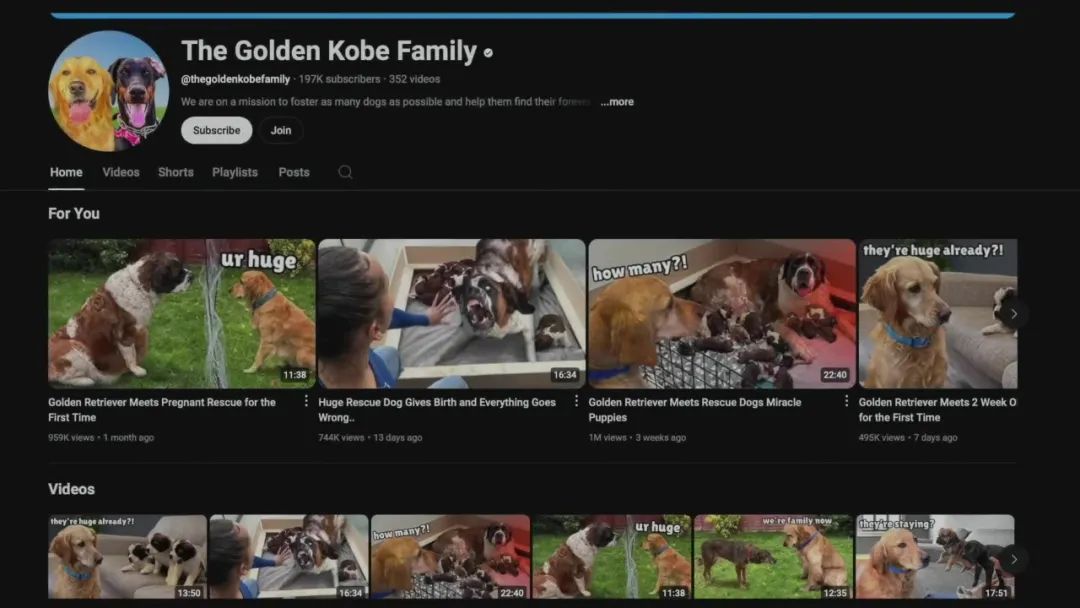The image size is (1080, 608).
Task: Go to the Playlists tab
Action: point(235,172)
